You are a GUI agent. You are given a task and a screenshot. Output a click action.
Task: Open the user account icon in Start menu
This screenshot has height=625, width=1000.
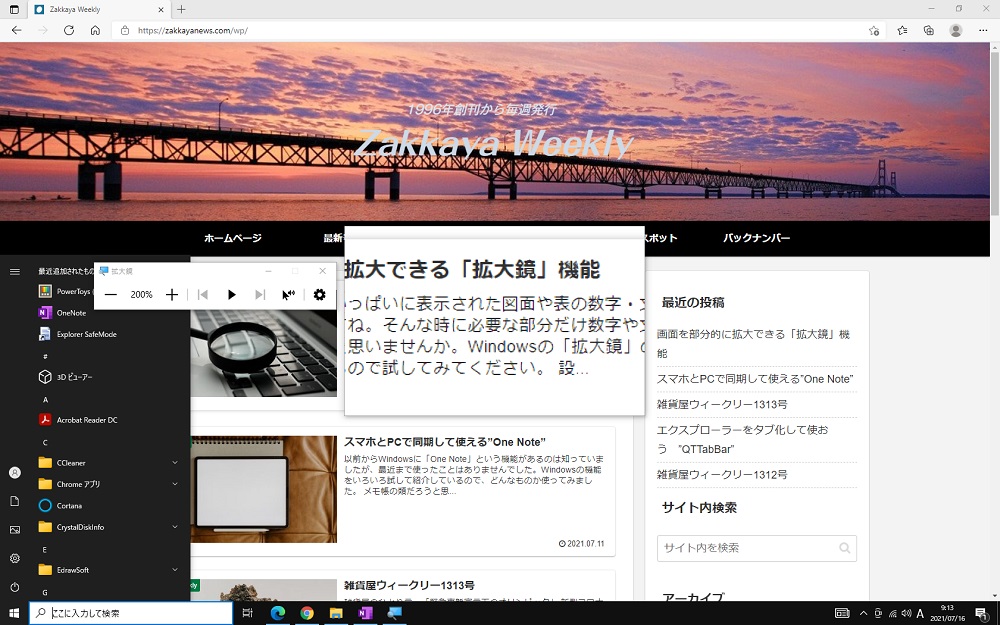[15, 473]
